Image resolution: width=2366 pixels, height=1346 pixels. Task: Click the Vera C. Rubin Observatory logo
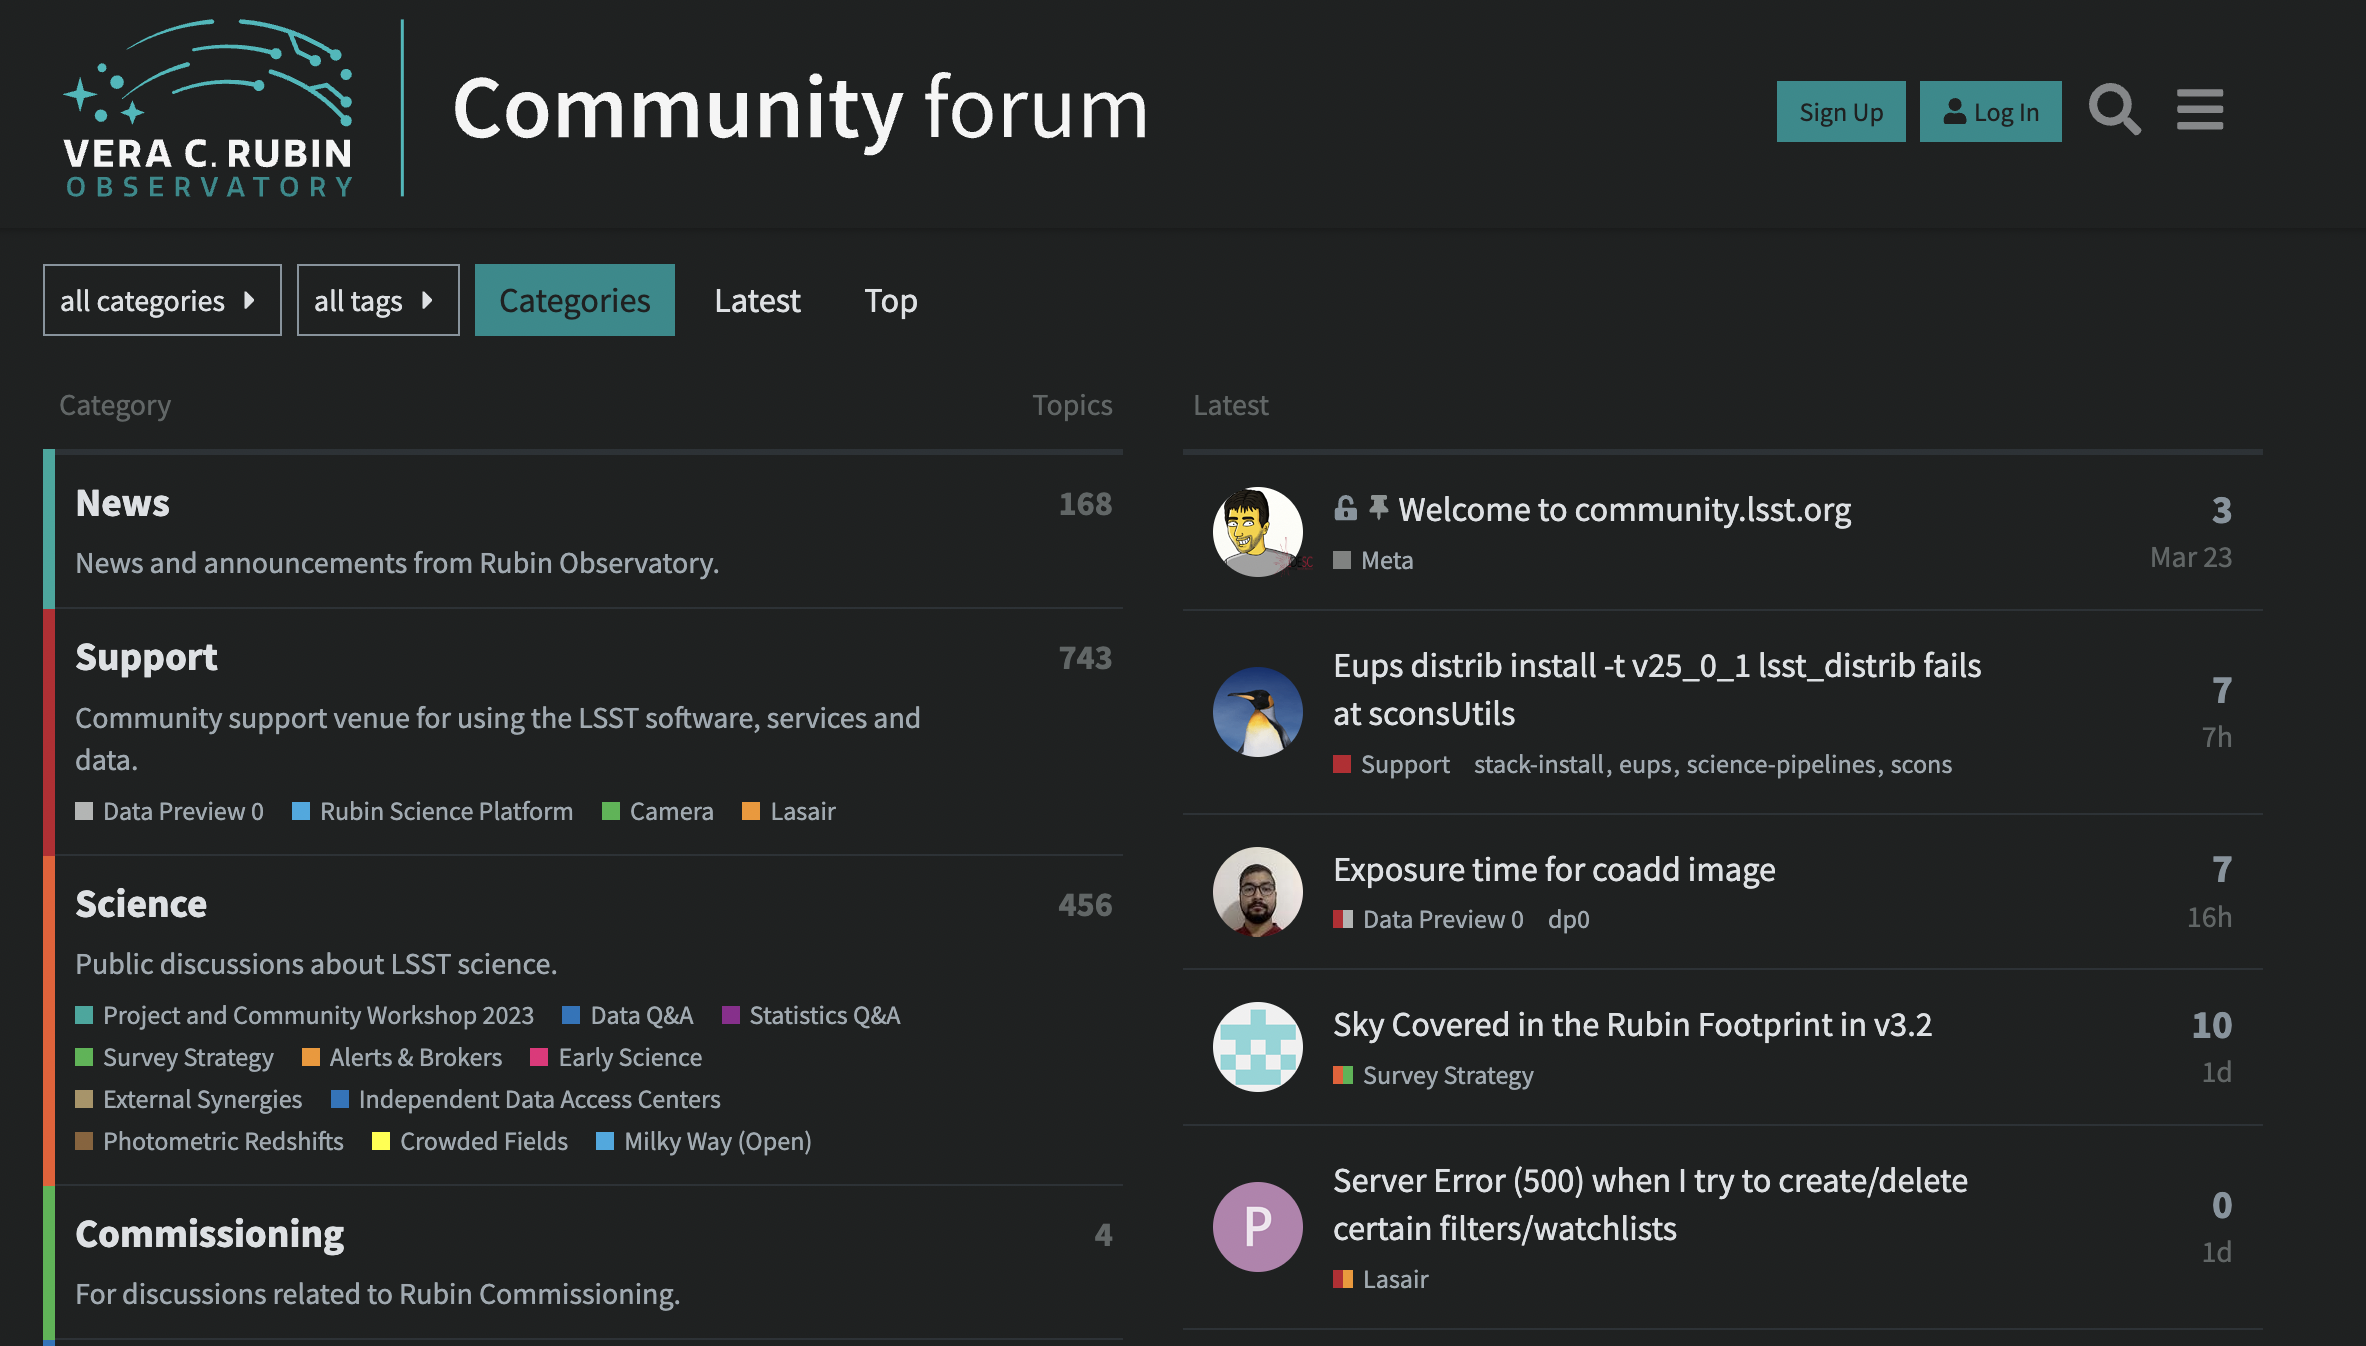(209, 108)
